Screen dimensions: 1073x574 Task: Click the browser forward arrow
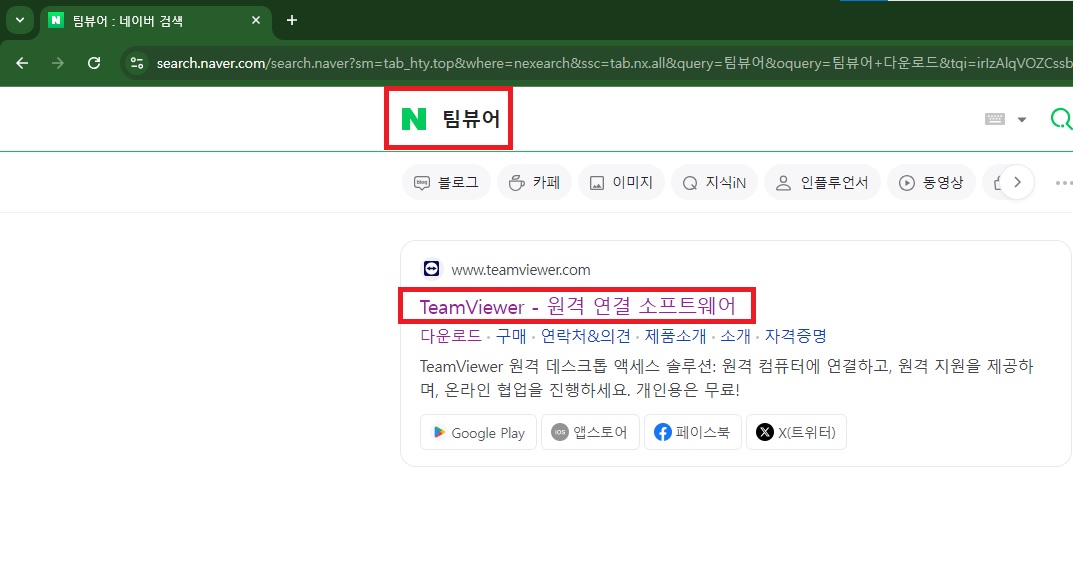tap(57, 63)
